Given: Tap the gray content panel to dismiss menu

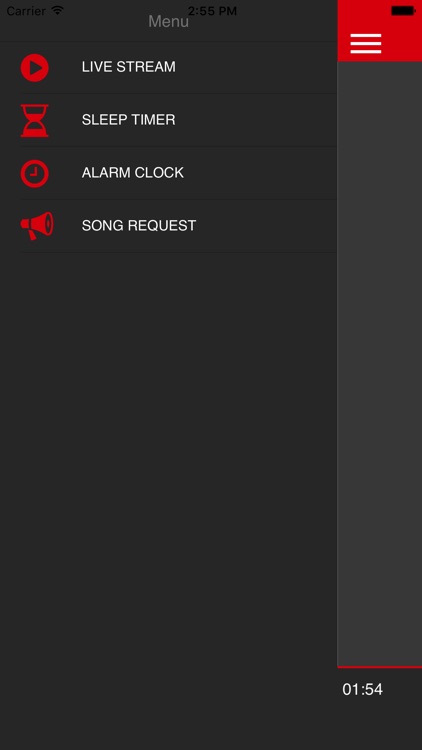Looking at the screenshot, I should click(379, 364).
